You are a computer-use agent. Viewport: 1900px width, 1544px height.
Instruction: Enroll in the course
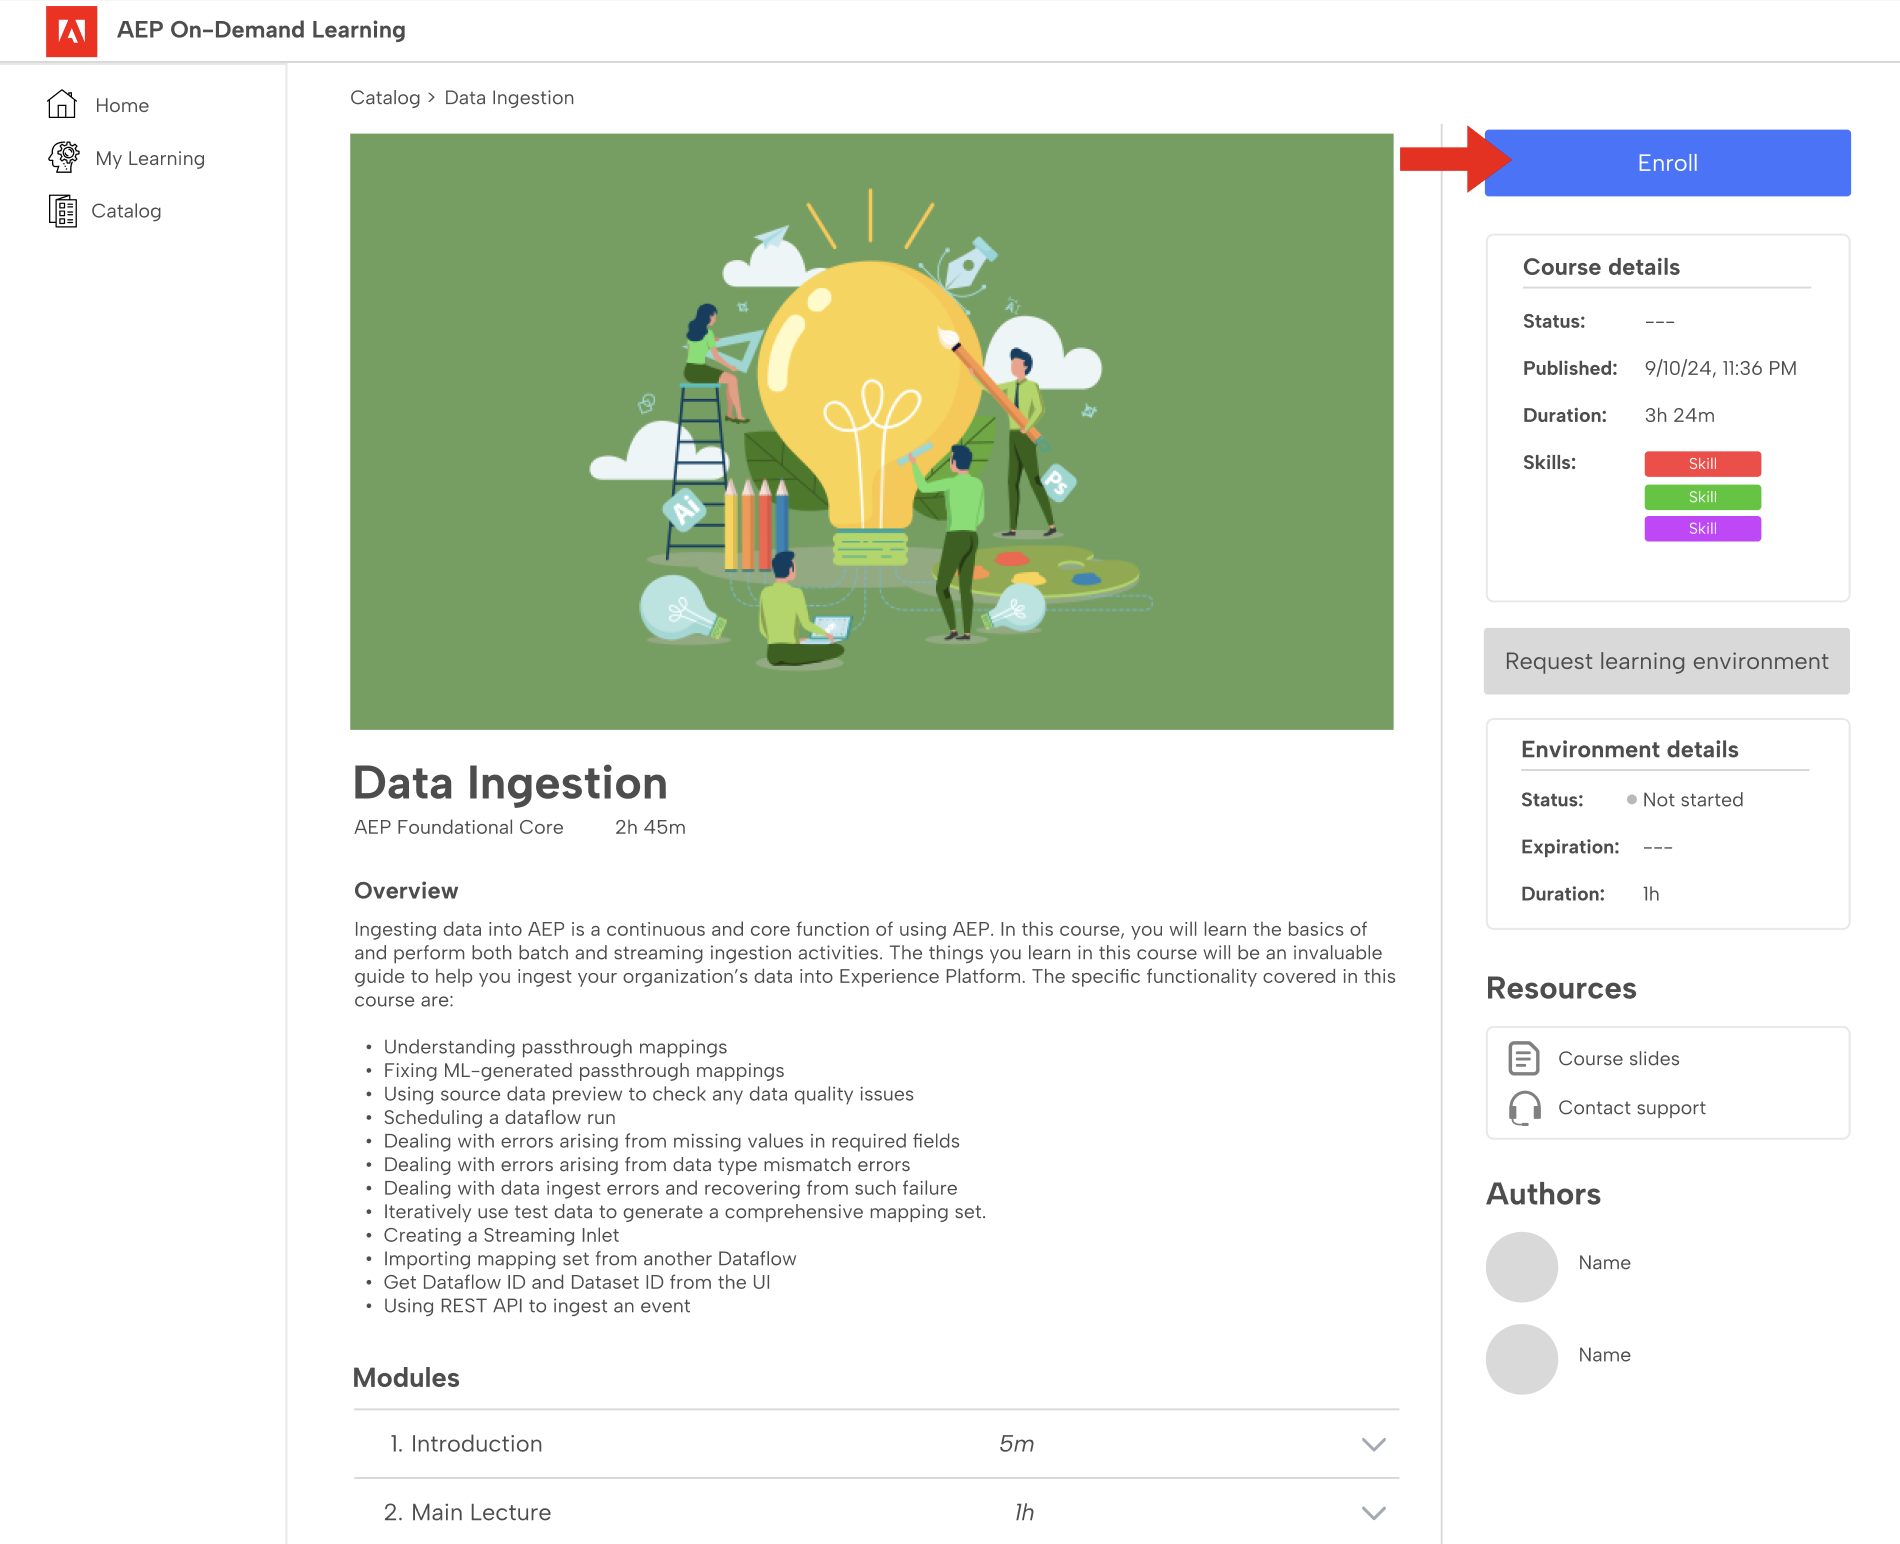[1667, 163]
